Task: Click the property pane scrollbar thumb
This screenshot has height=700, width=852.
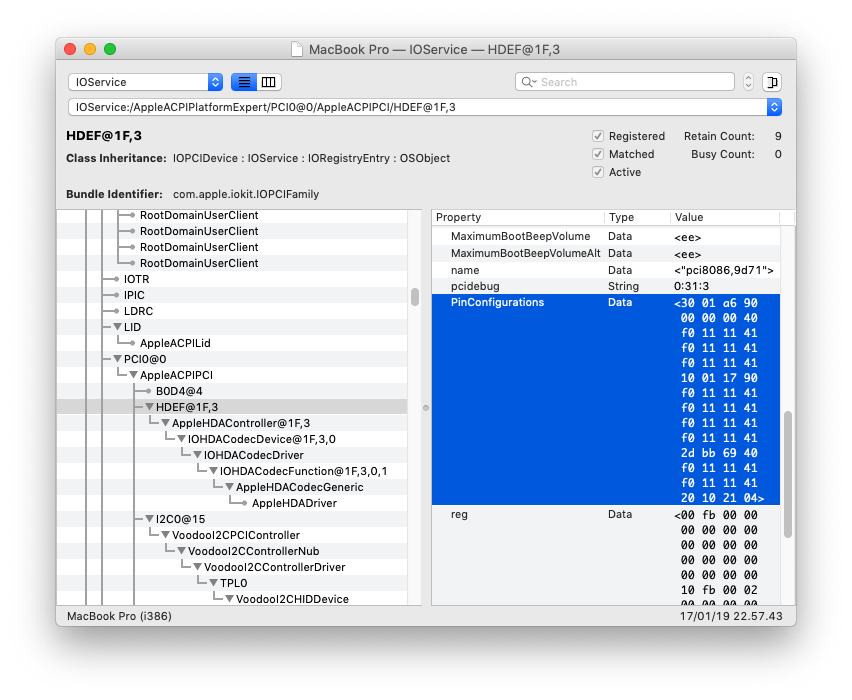Action: (x=787, y=474)
